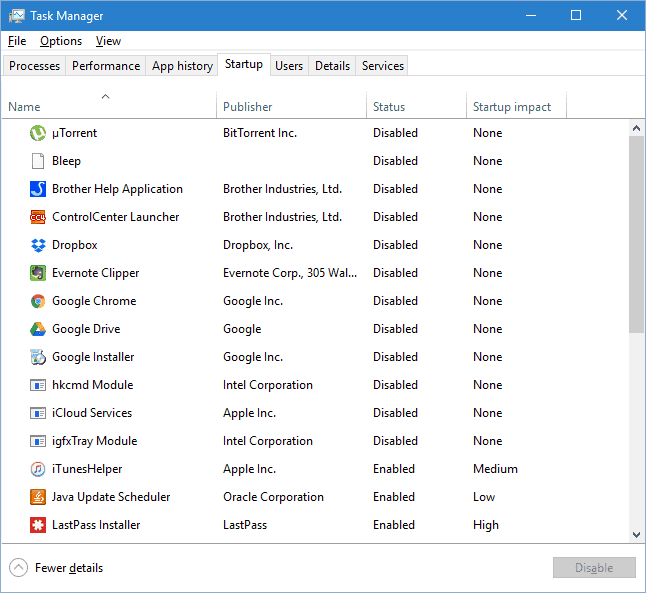
Task: Open the View menu
Action: 108,41
